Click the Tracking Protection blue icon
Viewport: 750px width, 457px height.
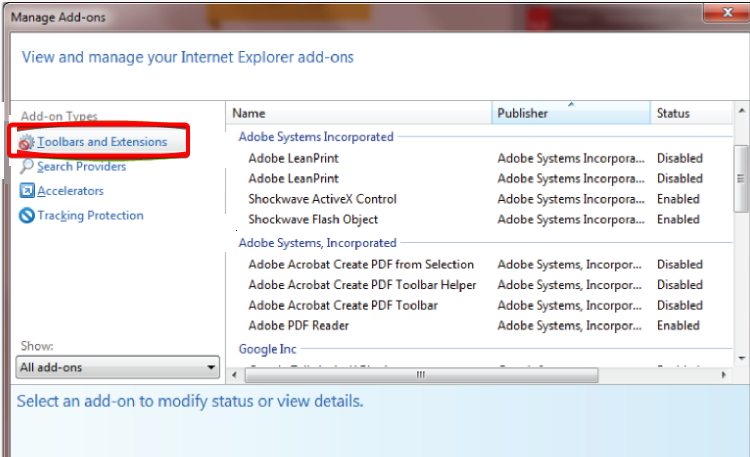click(27, 215)
